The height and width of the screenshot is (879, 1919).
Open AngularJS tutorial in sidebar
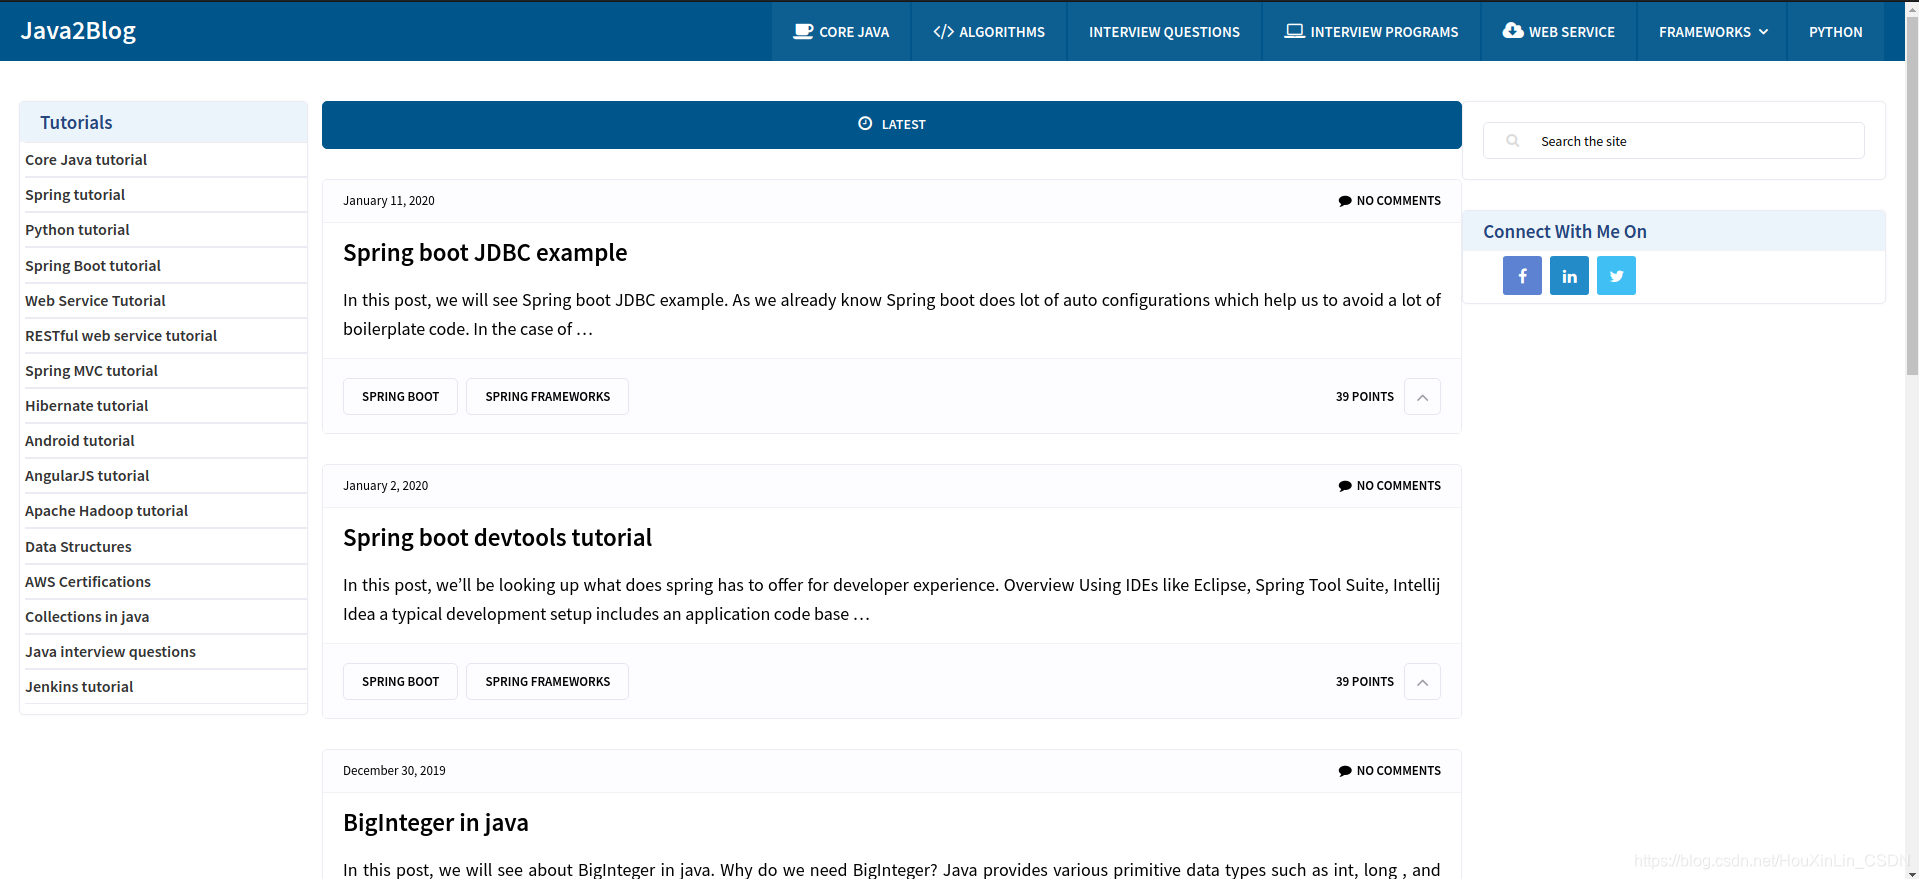(87, 476)
